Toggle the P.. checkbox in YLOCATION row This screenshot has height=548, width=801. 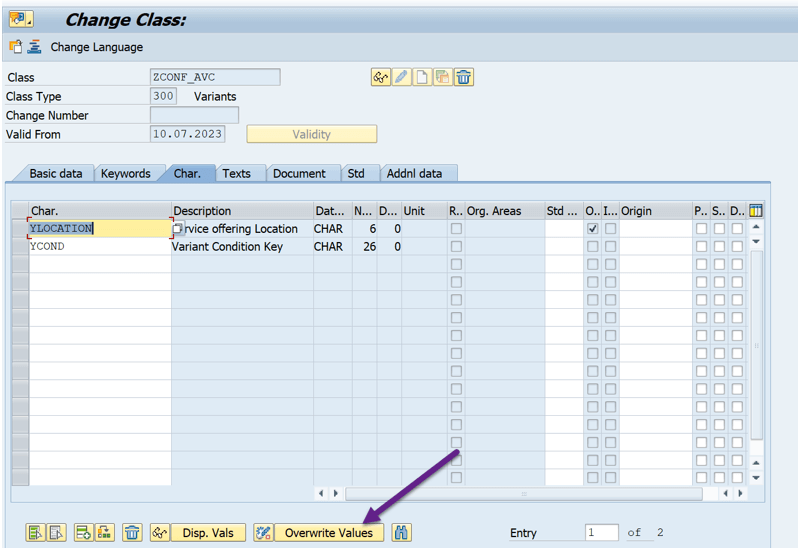[x=701, y=228]
